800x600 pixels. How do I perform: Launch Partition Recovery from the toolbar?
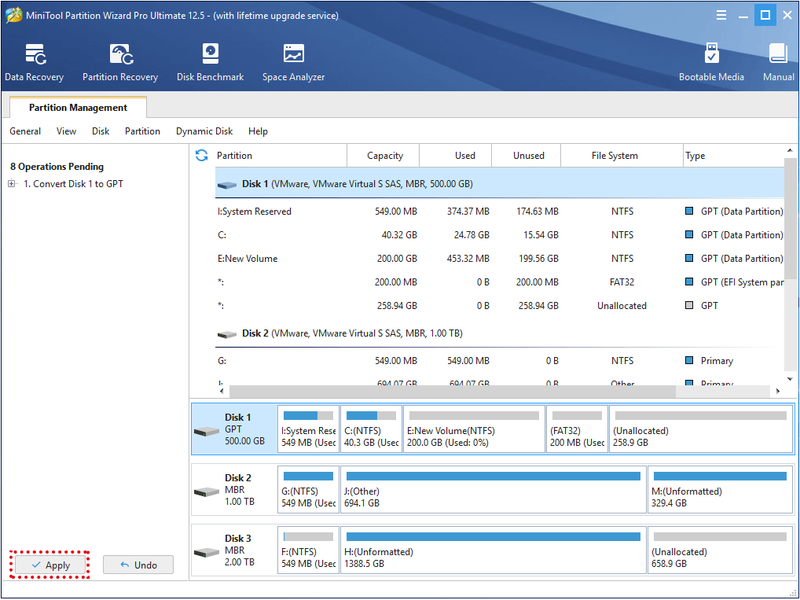(x=120, y=62)
